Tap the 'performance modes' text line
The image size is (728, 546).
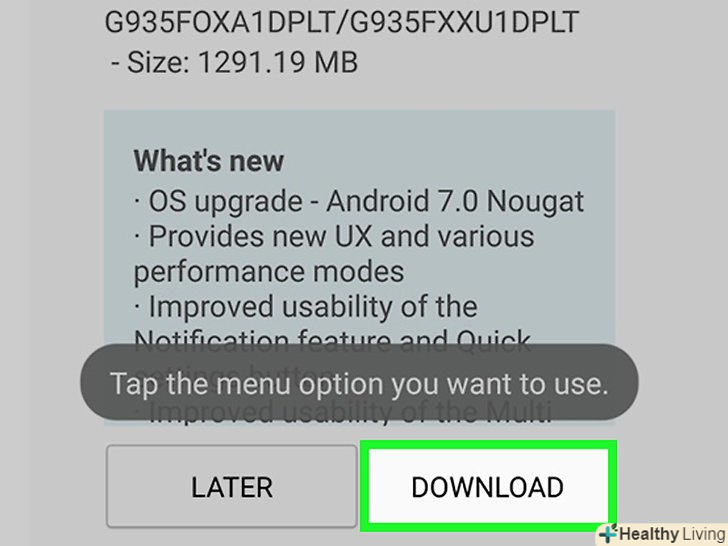pos(269,272)
